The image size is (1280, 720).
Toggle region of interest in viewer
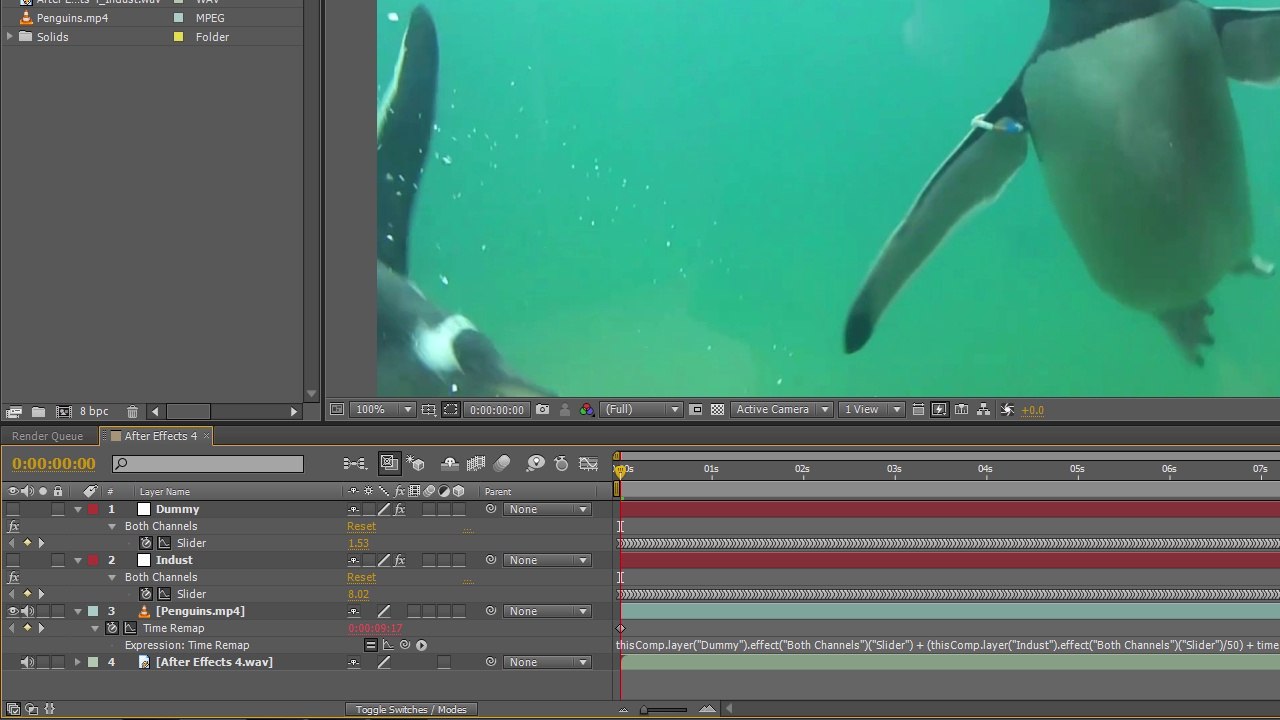coord(450,410)
